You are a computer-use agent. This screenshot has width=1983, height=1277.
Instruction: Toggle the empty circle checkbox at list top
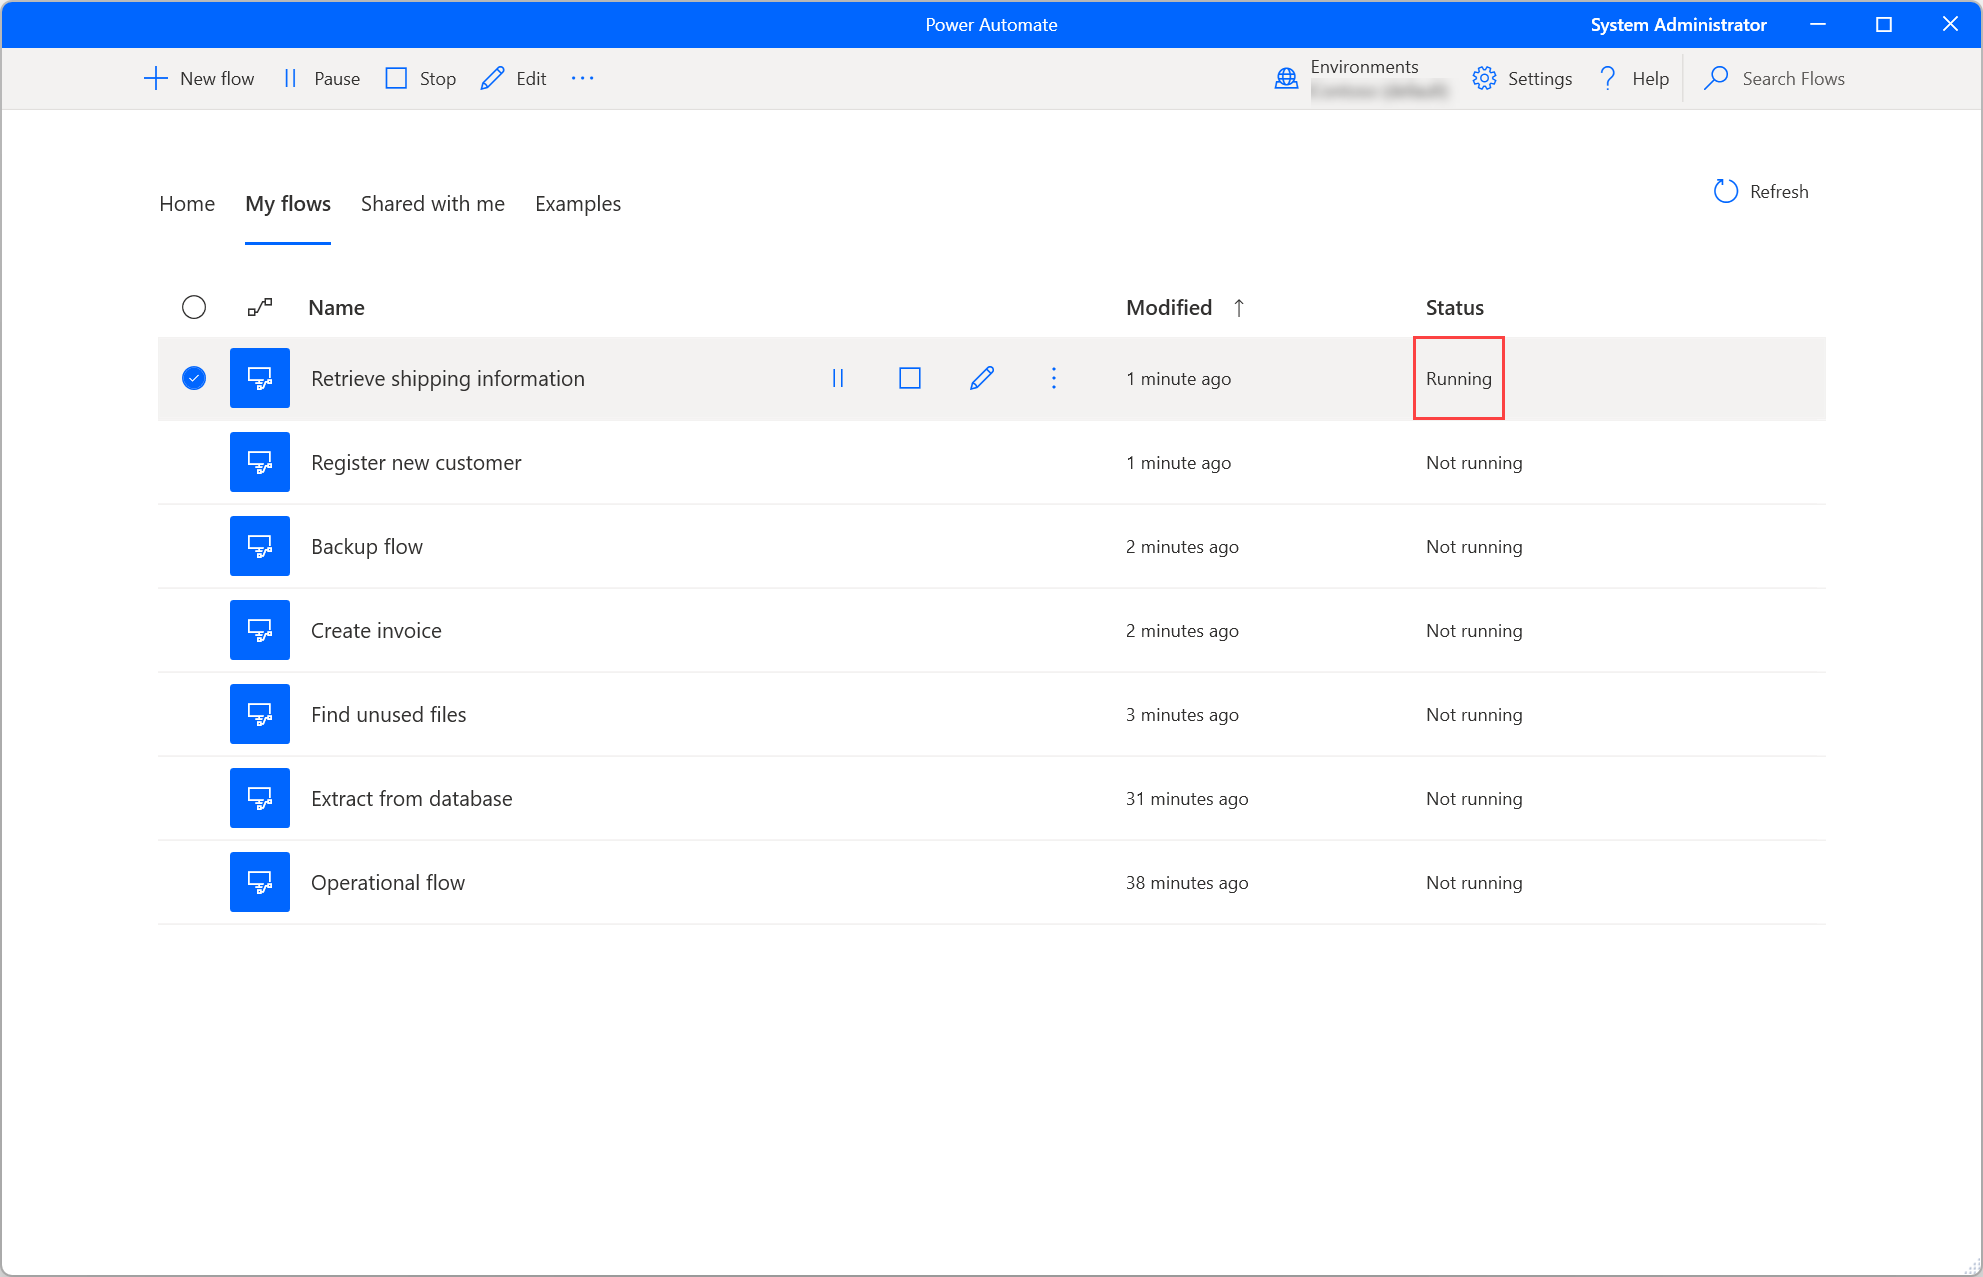tap(194, 308)
